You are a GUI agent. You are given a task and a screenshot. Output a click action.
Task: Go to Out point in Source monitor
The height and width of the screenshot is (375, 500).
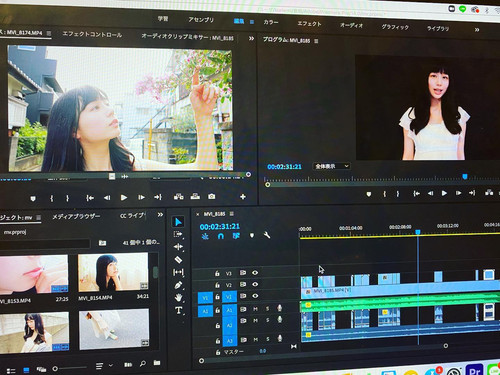pos(158,197)
